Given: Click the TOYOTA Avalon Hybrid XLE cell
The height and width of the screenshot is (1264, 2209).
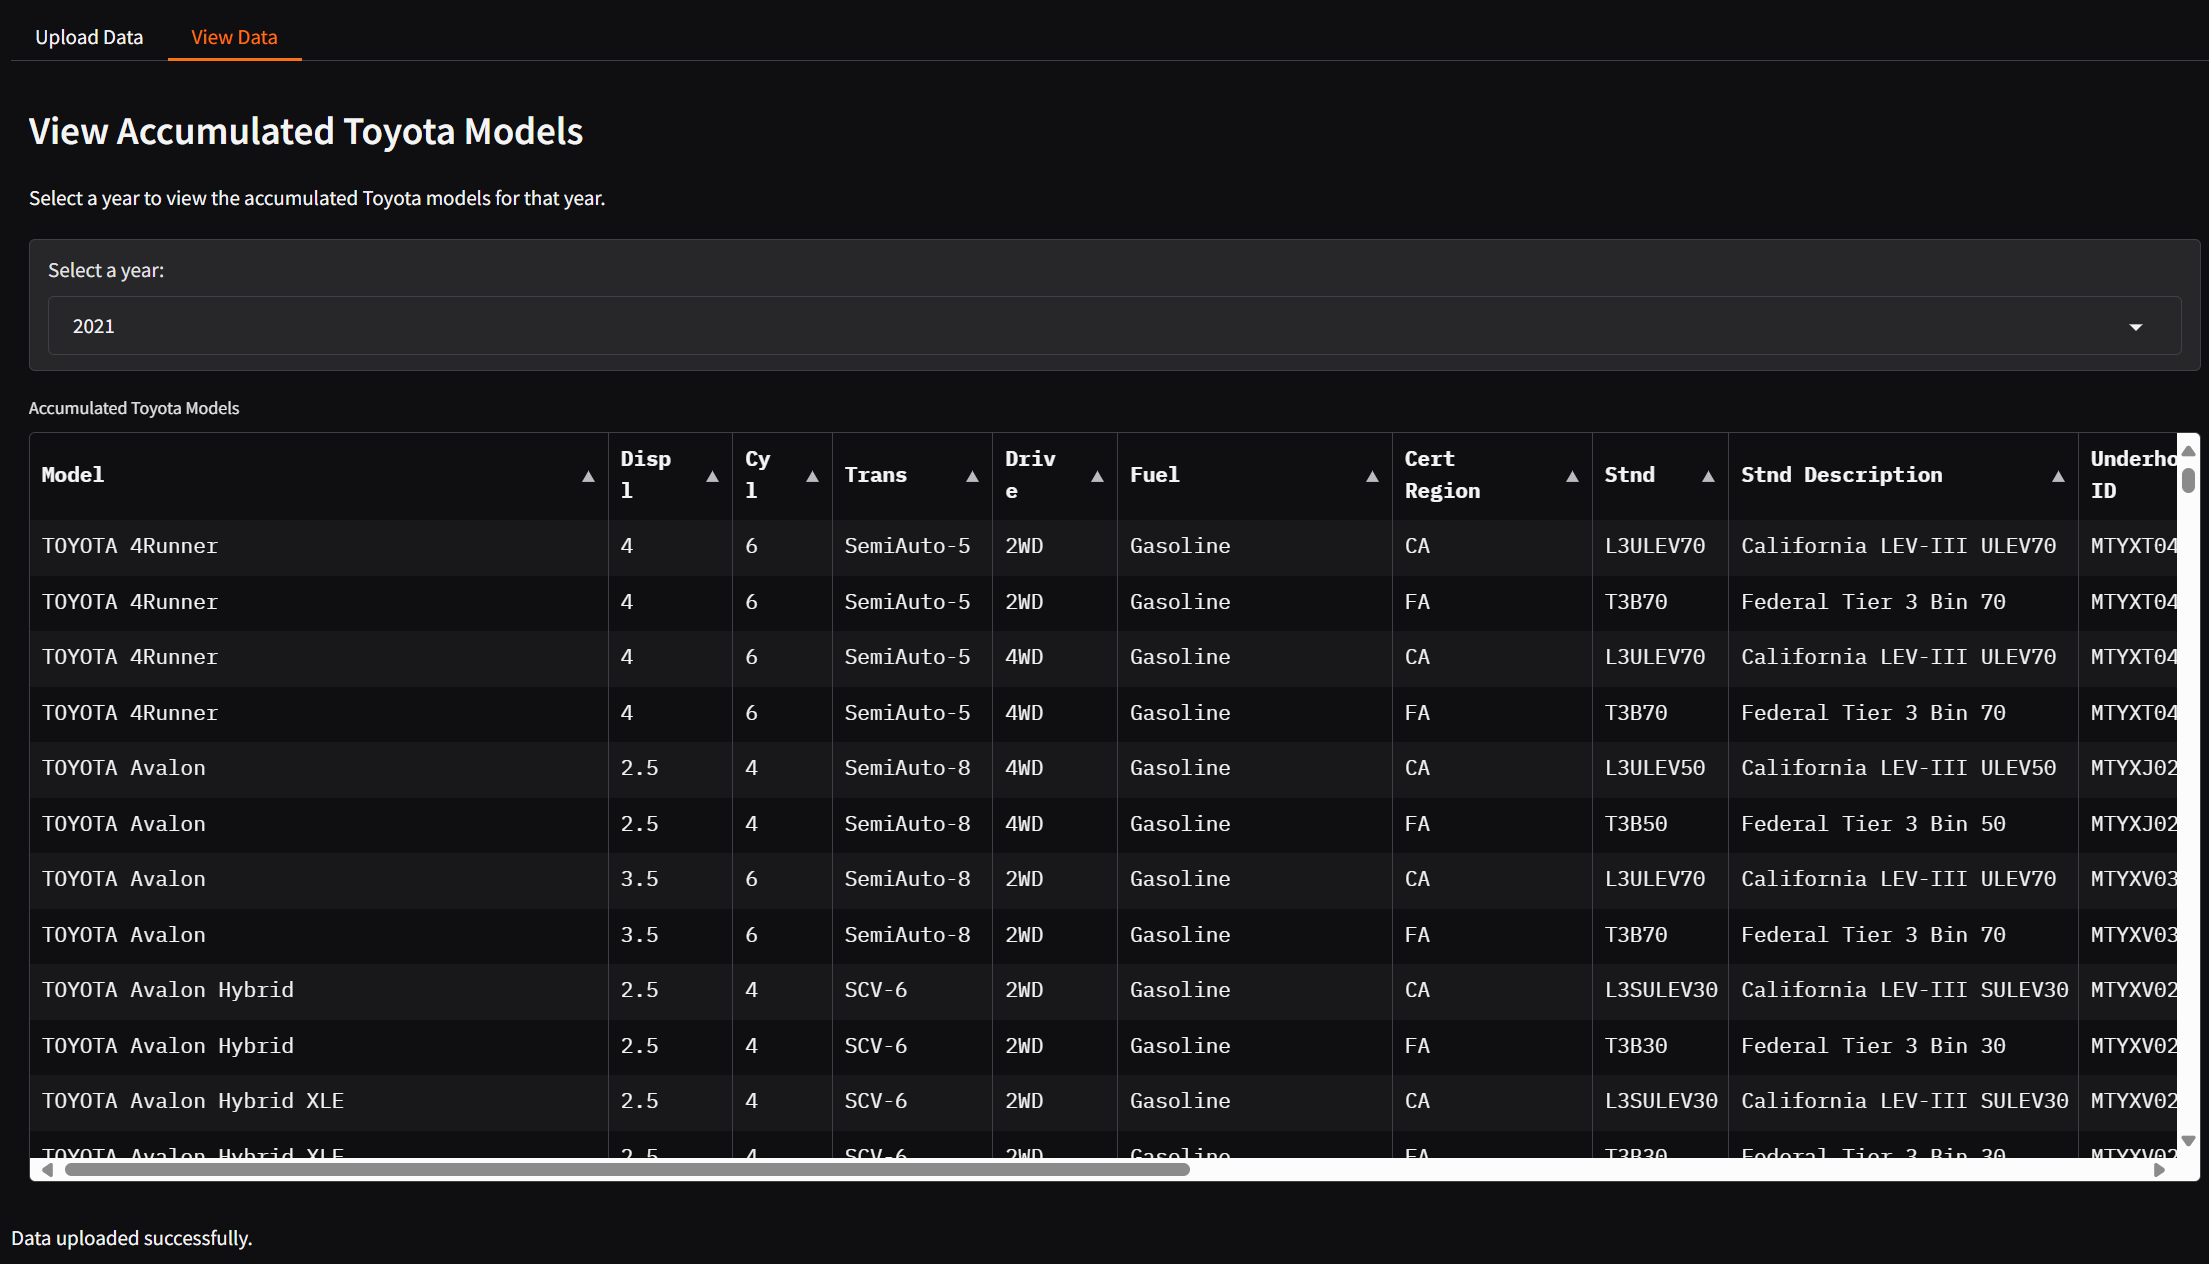Looking at the screenshot, I should (x=193, y=1101).
